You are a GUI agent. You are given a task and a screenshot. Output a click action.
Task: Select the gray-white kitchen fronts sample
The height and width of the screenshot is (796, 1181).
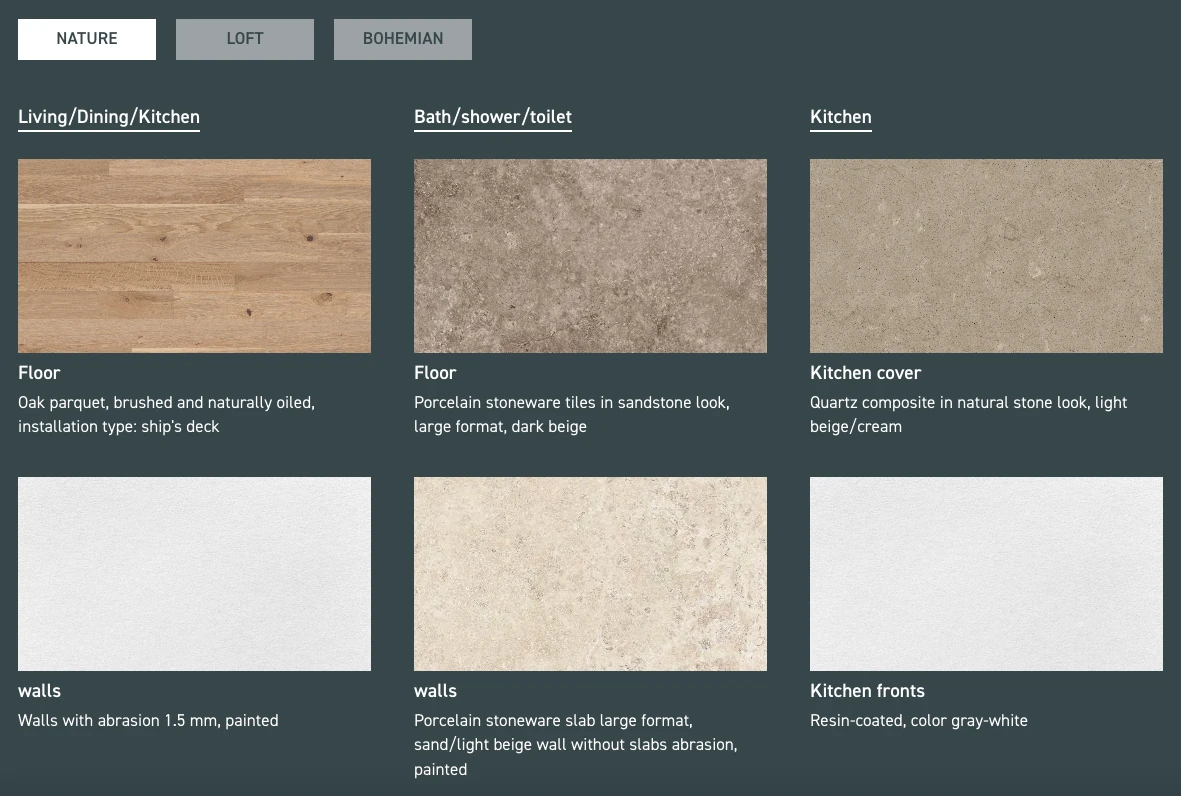coord(986,573)
